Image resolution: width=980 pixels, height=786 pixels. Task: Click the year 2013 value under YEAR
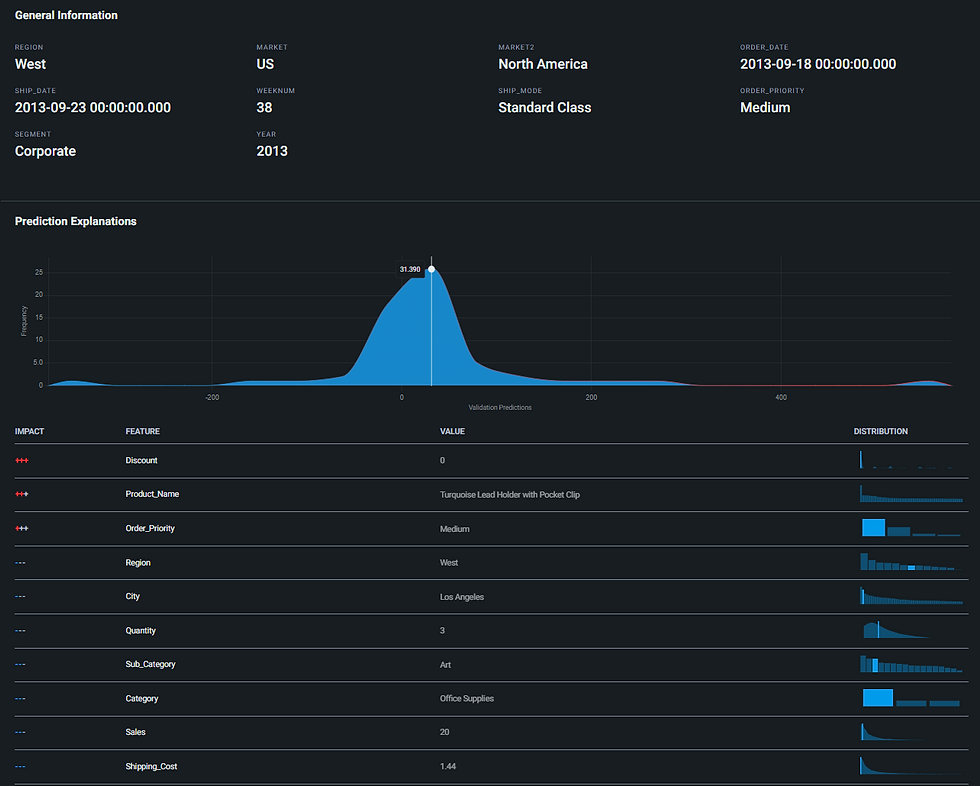pyautogui.click(x=272, y=151)
